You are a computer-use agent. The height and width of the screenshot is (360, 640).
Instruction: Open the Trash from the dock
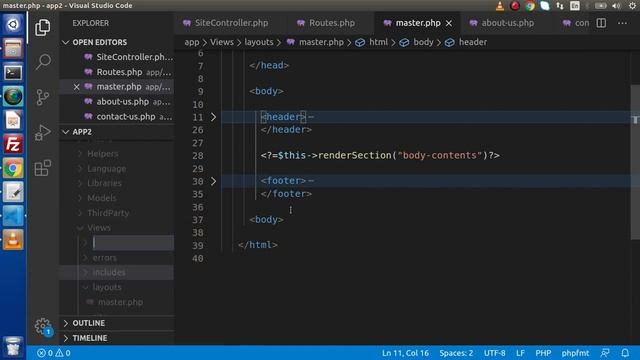click(x=13, y=347)
